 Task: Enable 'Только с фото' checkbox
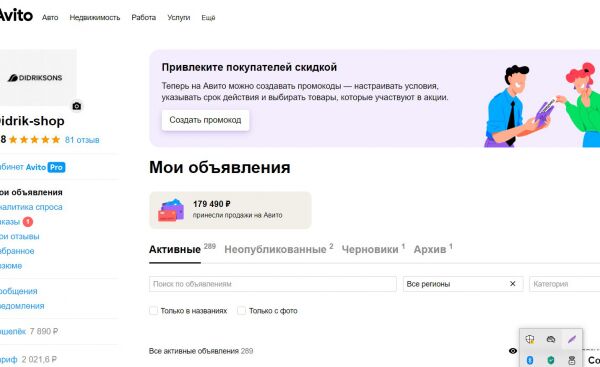pos(241,310)
